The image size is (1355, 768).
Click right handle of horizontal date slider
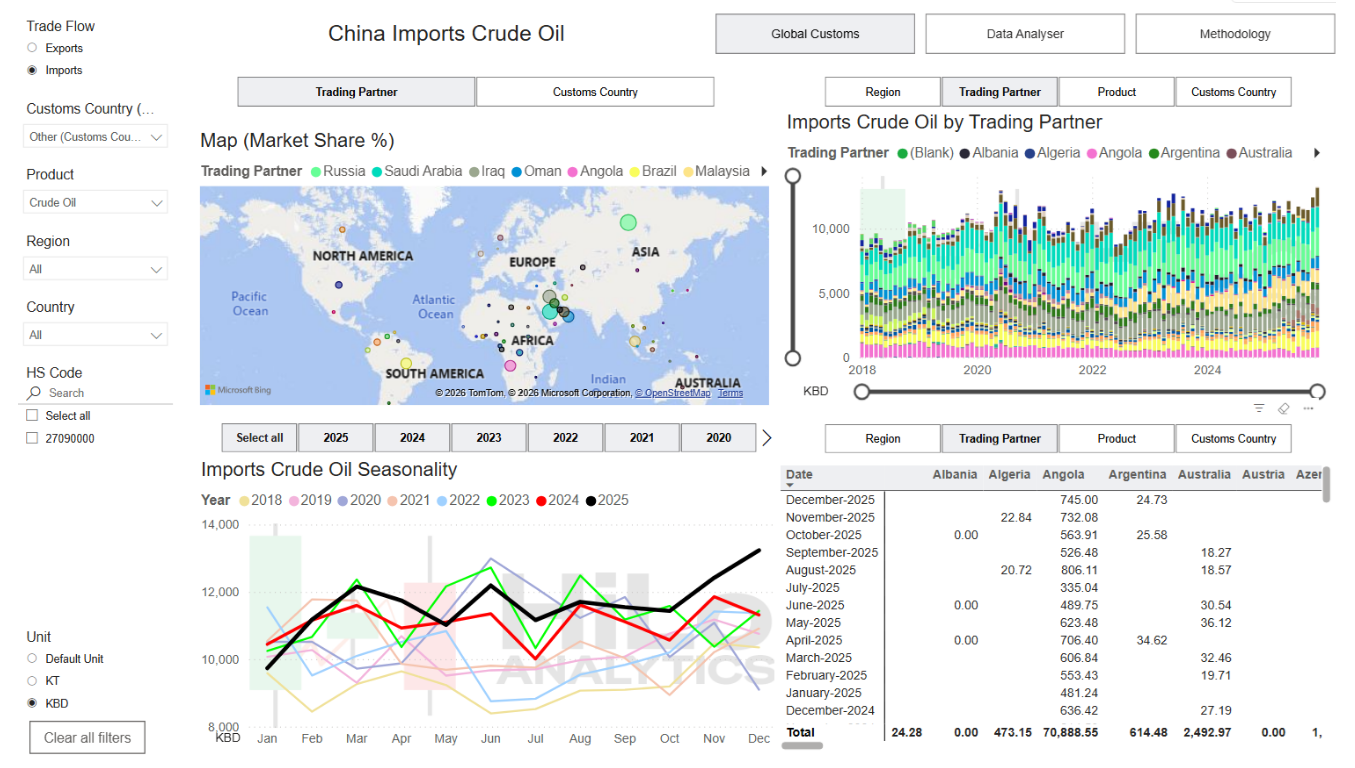1317,391
